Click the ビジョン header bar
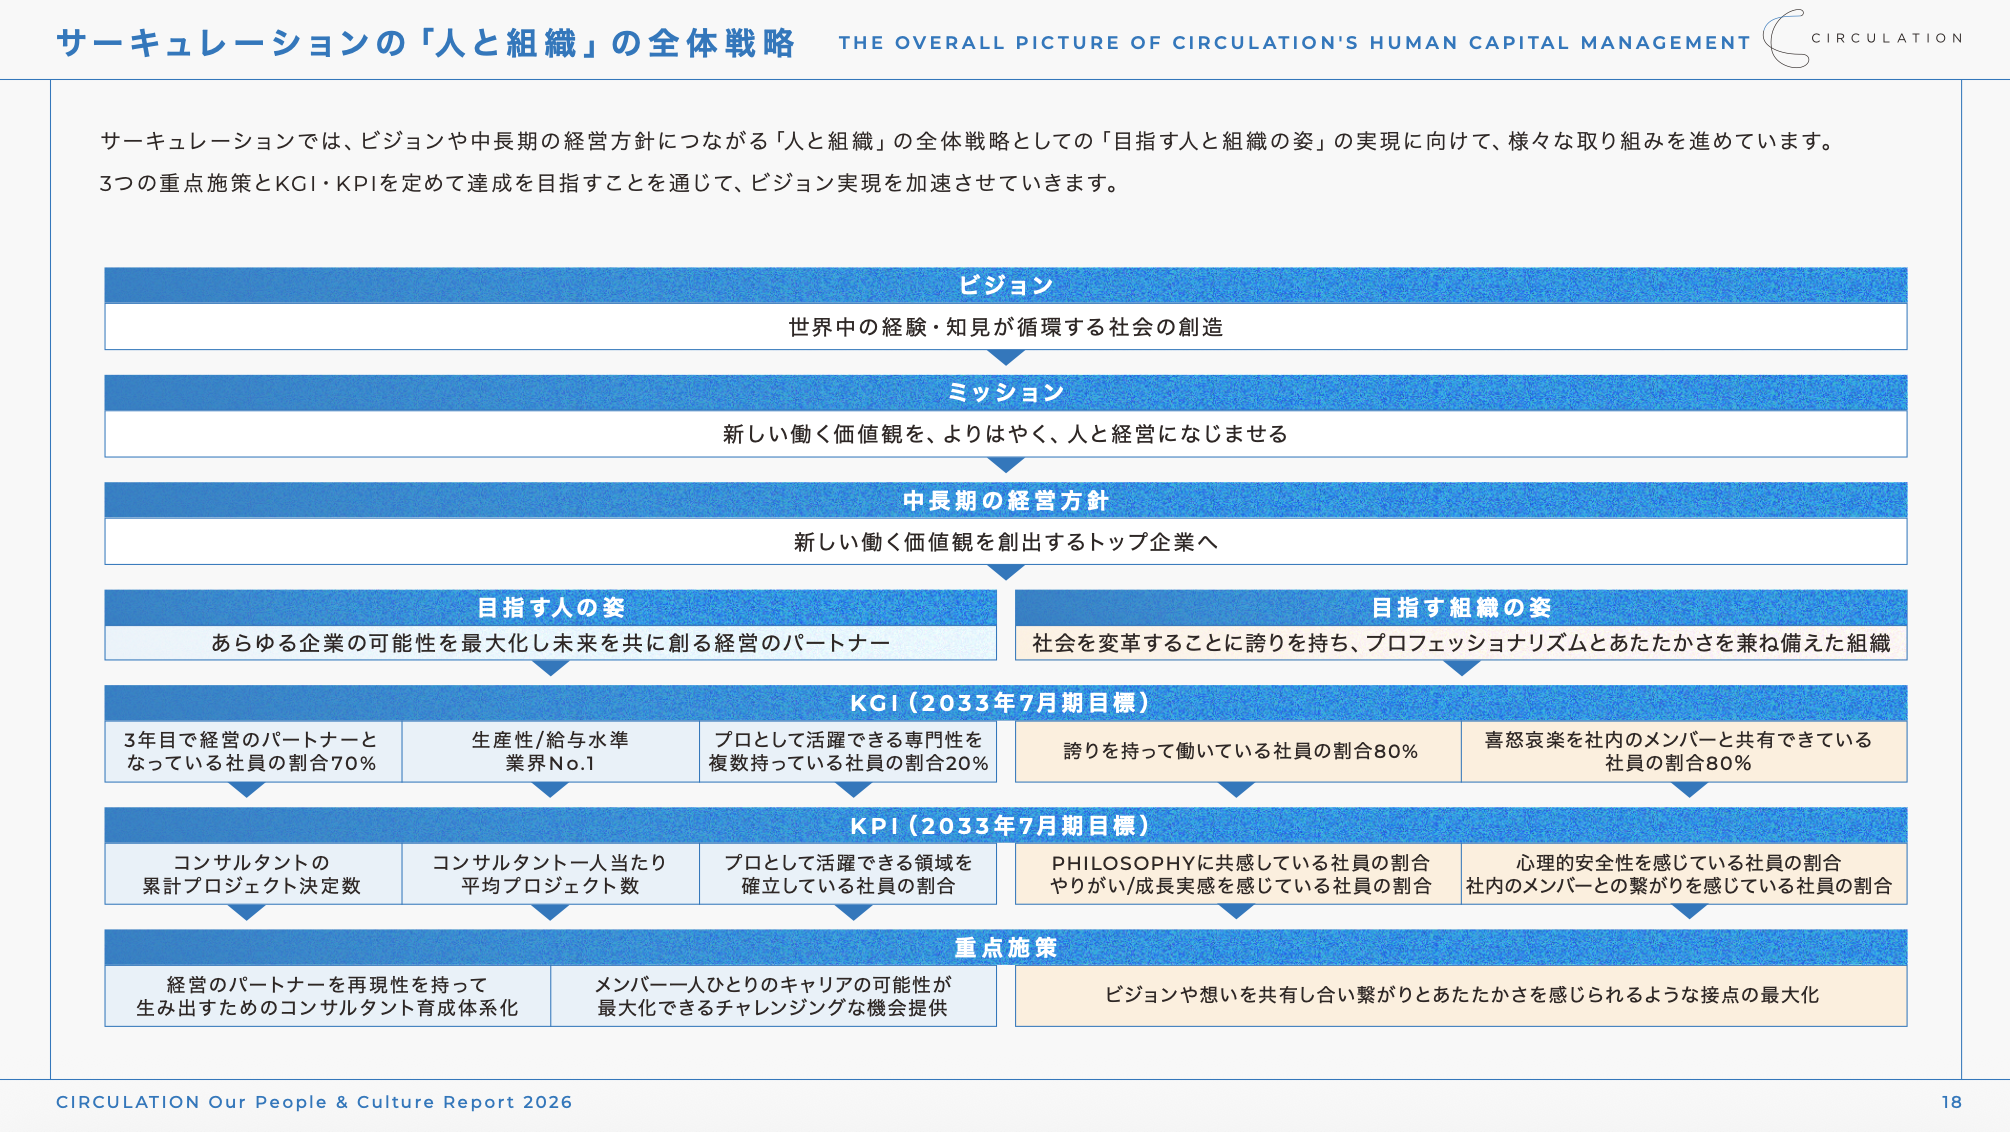 [1005, 286]
